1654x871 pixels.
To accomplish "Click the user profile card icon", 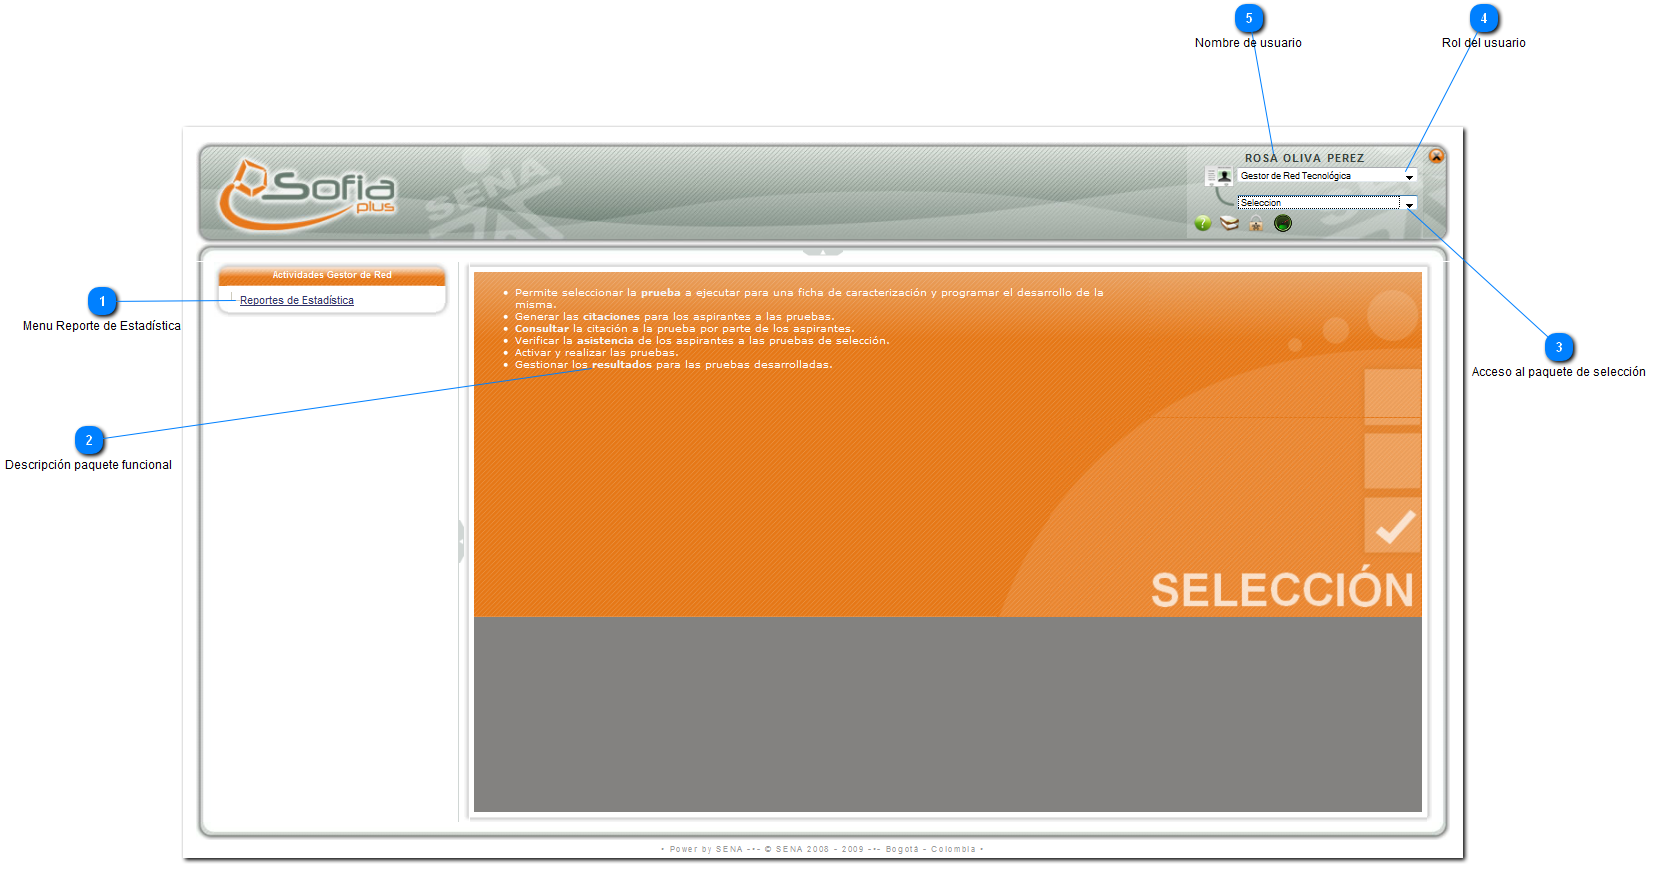I will [x=1219, y=176].
